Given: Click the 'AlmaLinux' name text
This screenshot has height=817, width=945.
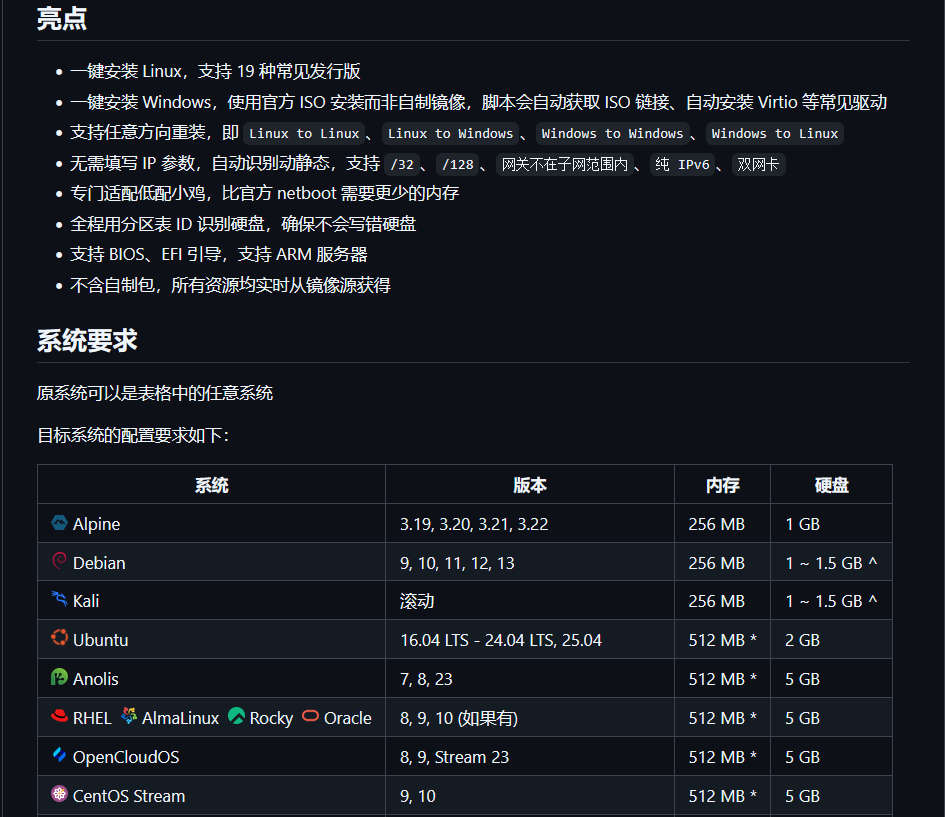Looking at the screenshot, I should pos(181,718).
